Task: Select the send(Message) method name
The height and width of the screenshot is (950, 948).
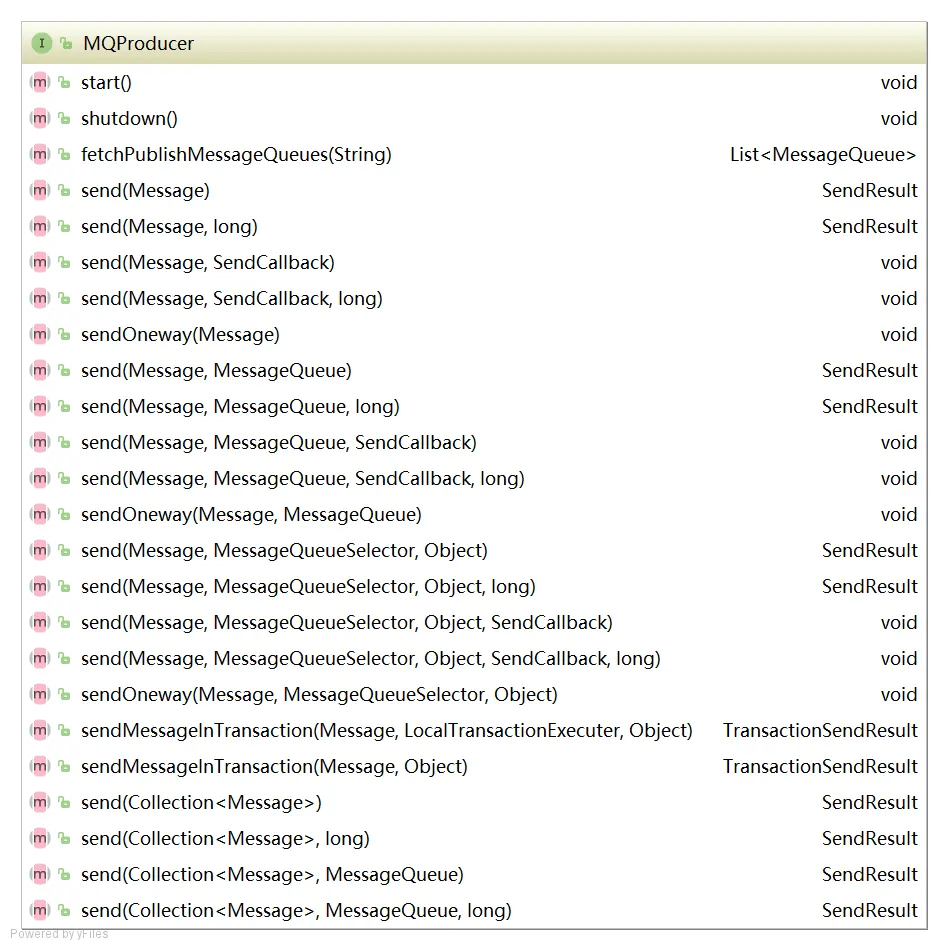Action: tap(145, 190)
